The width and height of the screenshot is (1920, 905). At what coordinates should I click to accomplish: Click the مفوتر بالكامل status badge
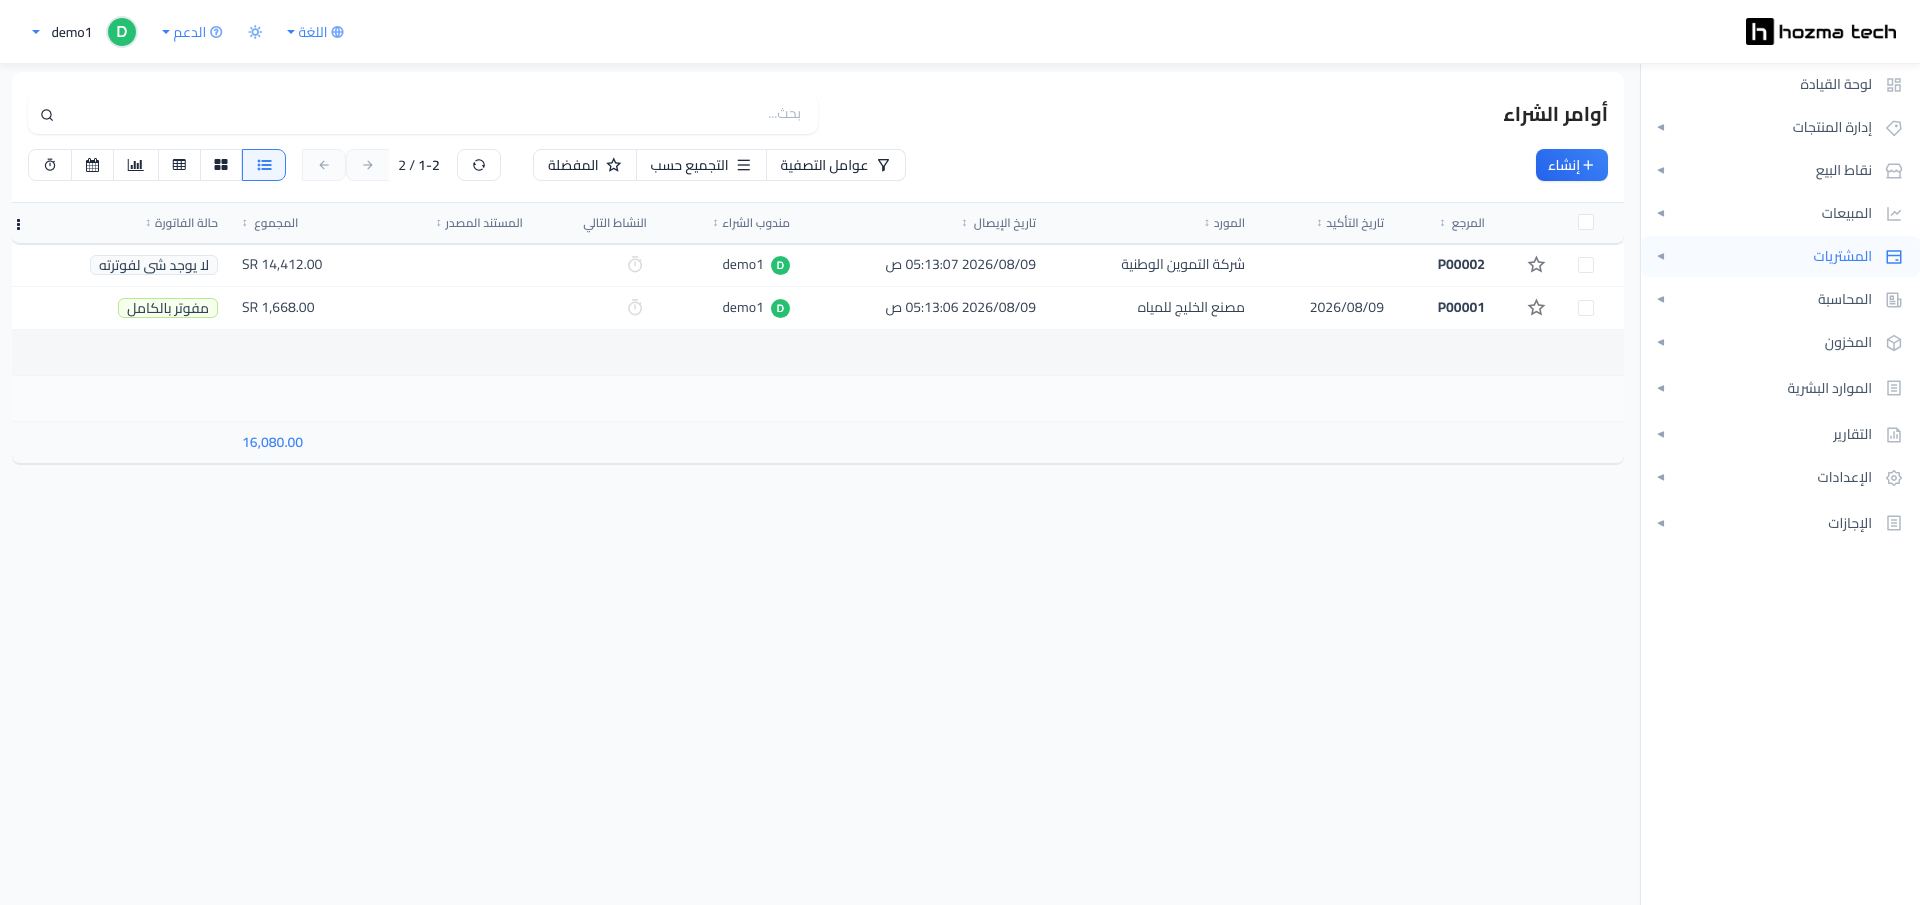(168, 308)
